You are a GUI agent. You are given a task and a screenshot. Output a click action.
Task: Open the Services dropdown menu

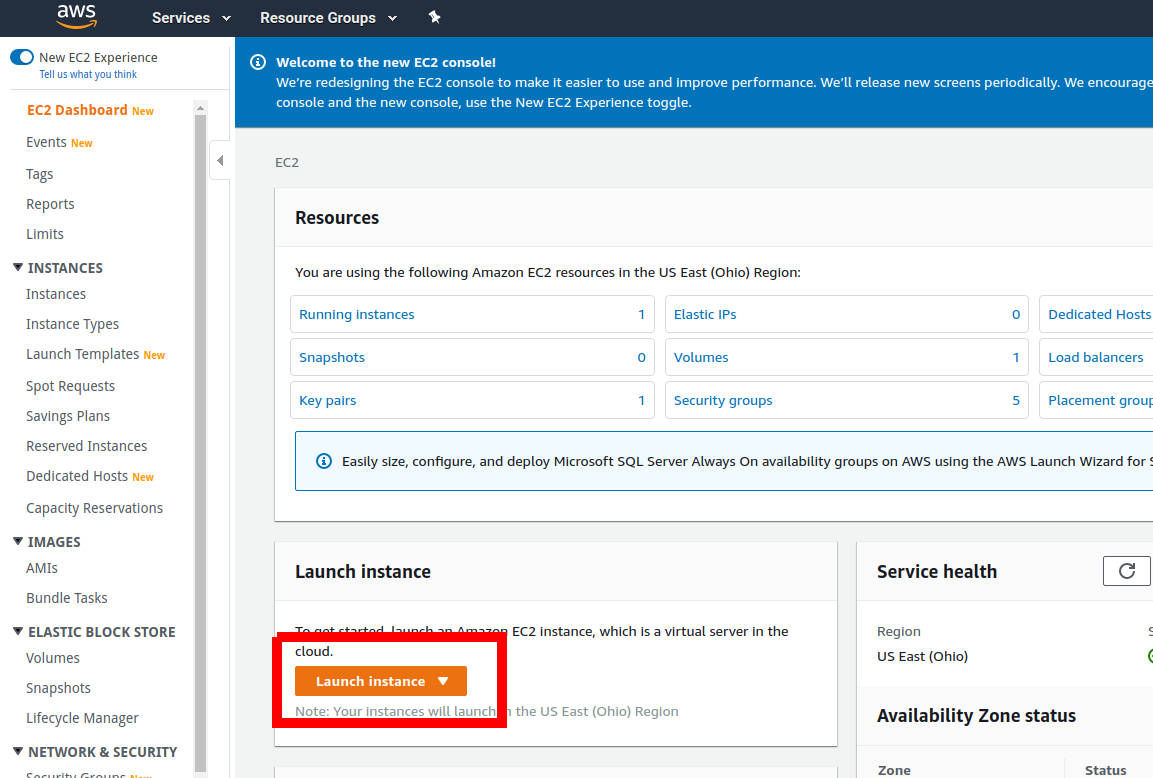191,18
